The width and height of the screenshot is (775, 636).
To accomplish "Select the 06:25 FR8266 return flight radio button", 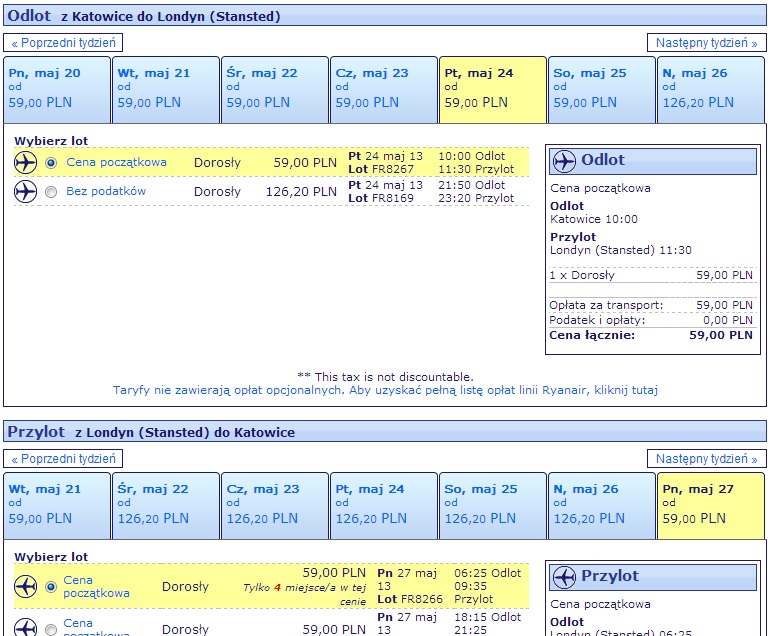I will (51, 587).
